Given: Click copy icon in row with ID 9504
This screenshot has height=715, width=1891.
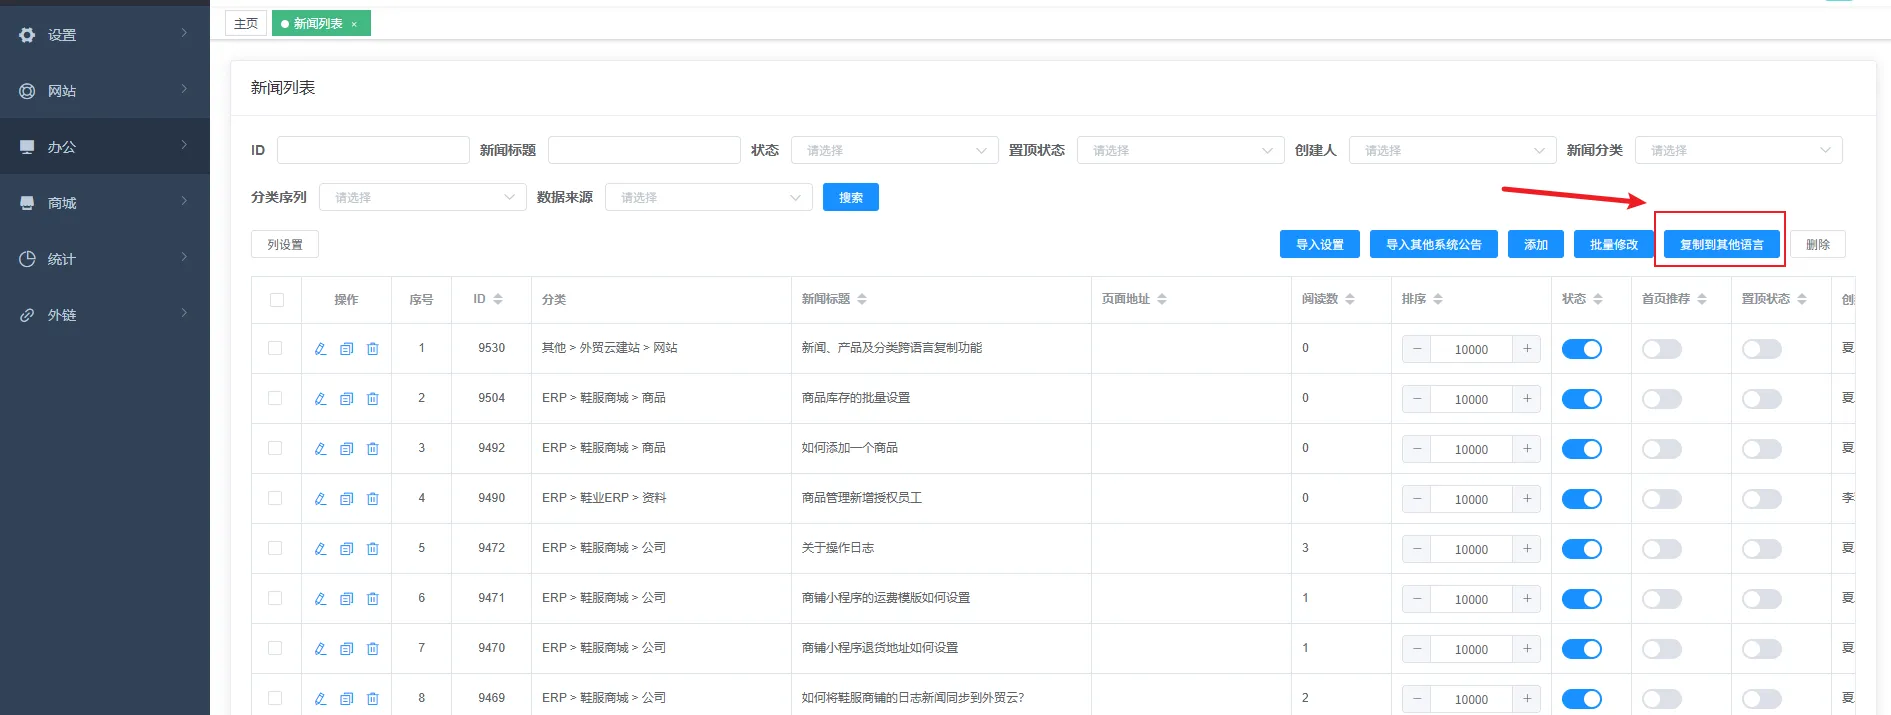Looking at the screenshot, I should pyautogui.click(x=346, y=399).
